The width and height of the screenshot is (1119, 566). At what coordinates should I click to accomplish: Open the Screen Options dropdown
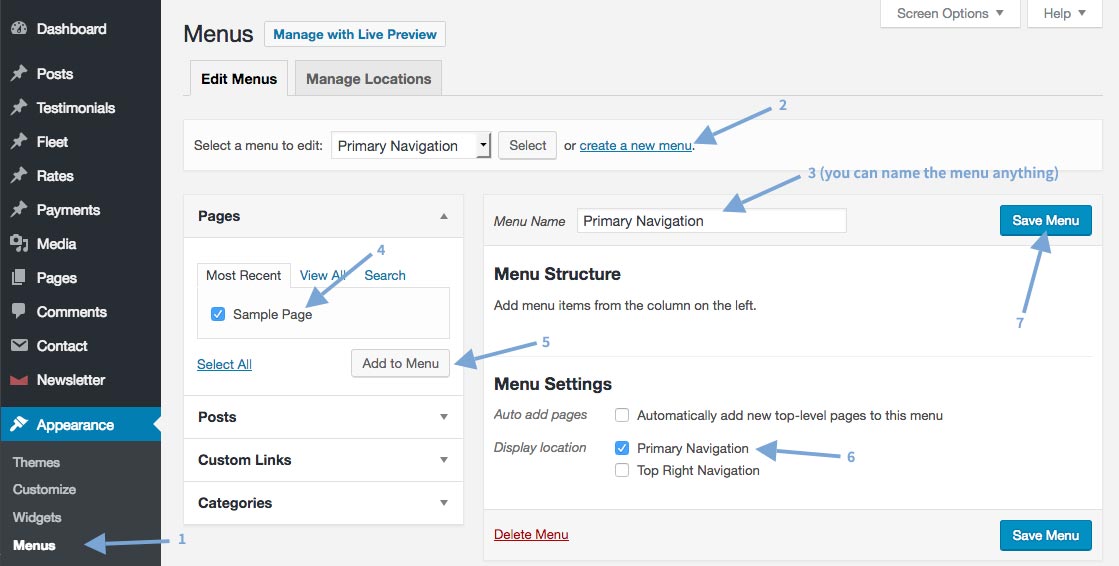pyautogui.click(x=950, y=14)
